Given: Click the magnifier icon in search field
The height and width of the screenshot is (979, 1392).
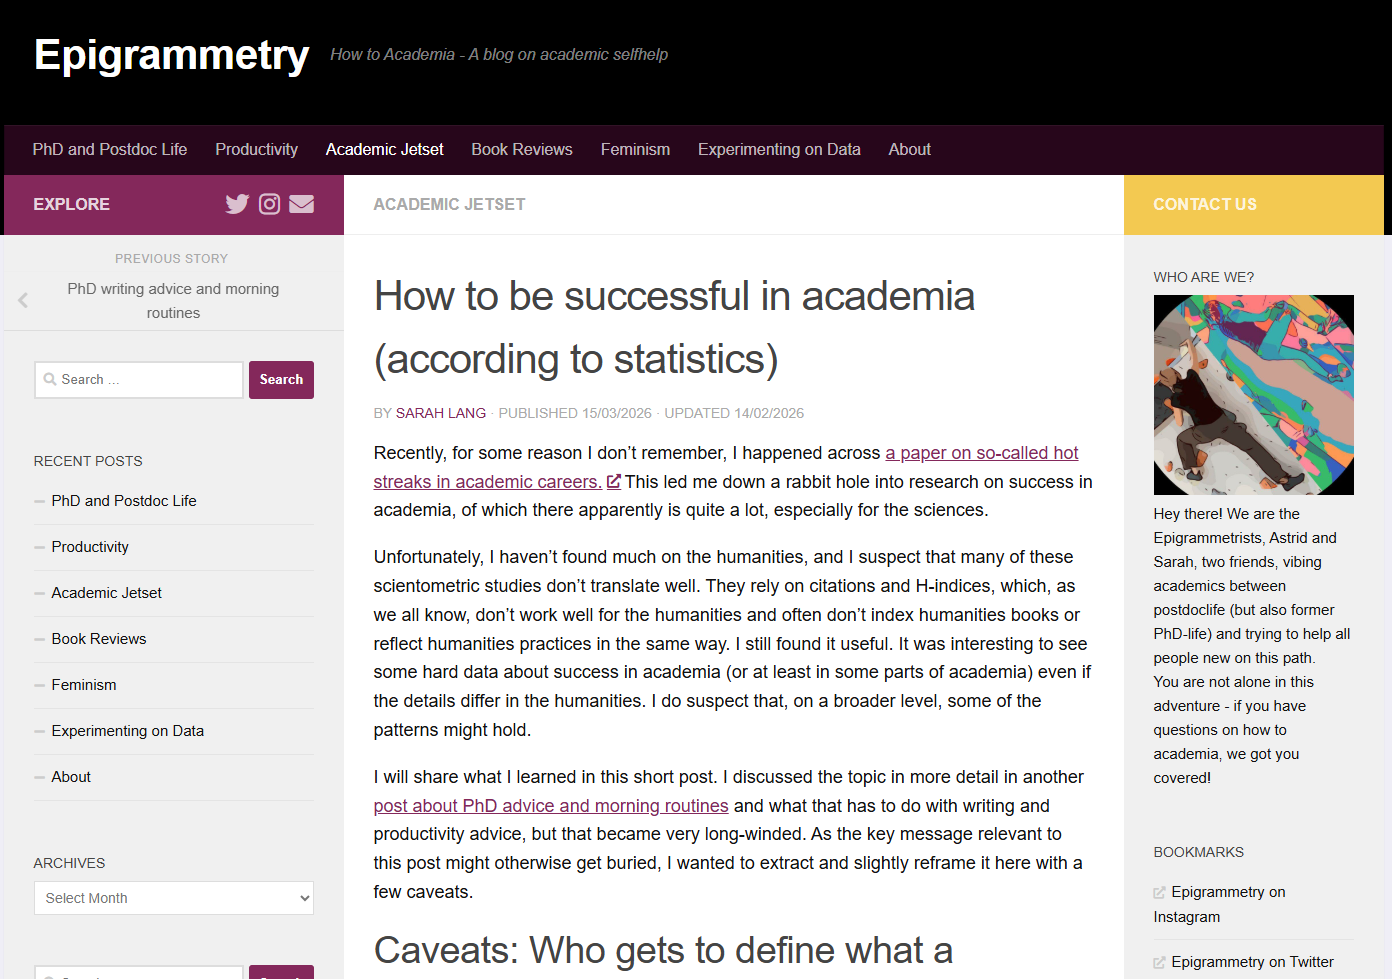Looking at the screenshot, I should click(50, 380).
